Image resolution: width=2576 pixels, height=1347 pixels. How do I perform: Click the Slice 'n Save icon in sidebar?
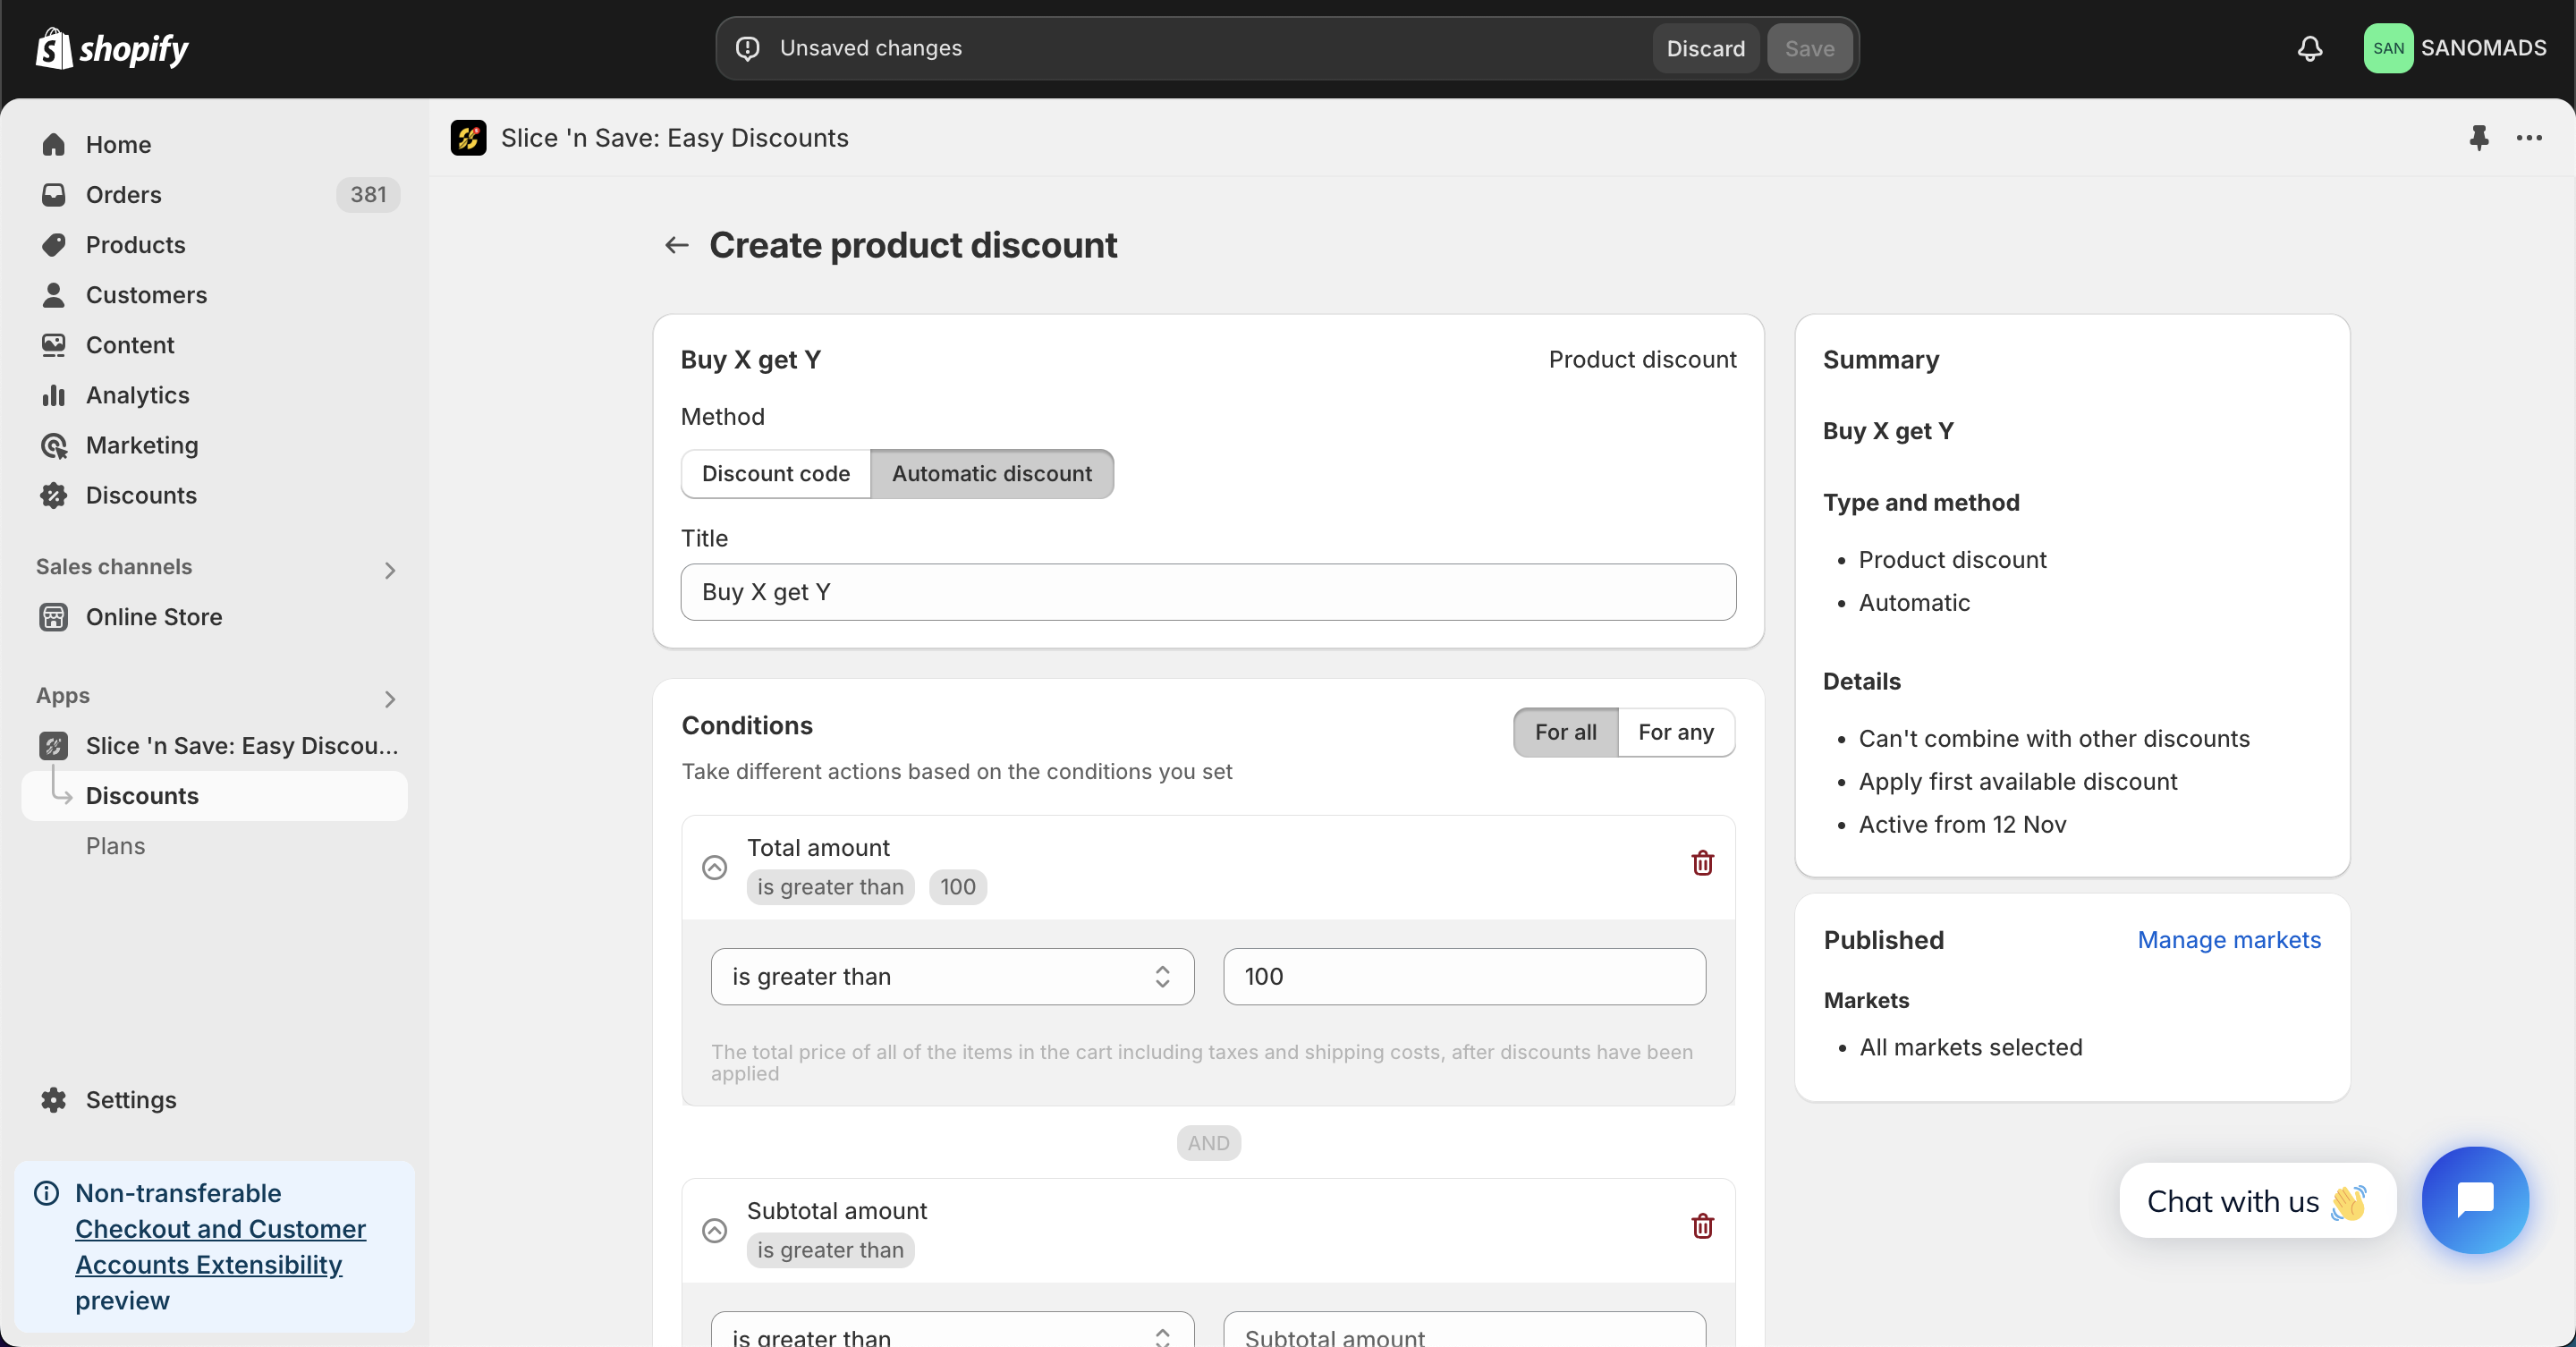54,746
